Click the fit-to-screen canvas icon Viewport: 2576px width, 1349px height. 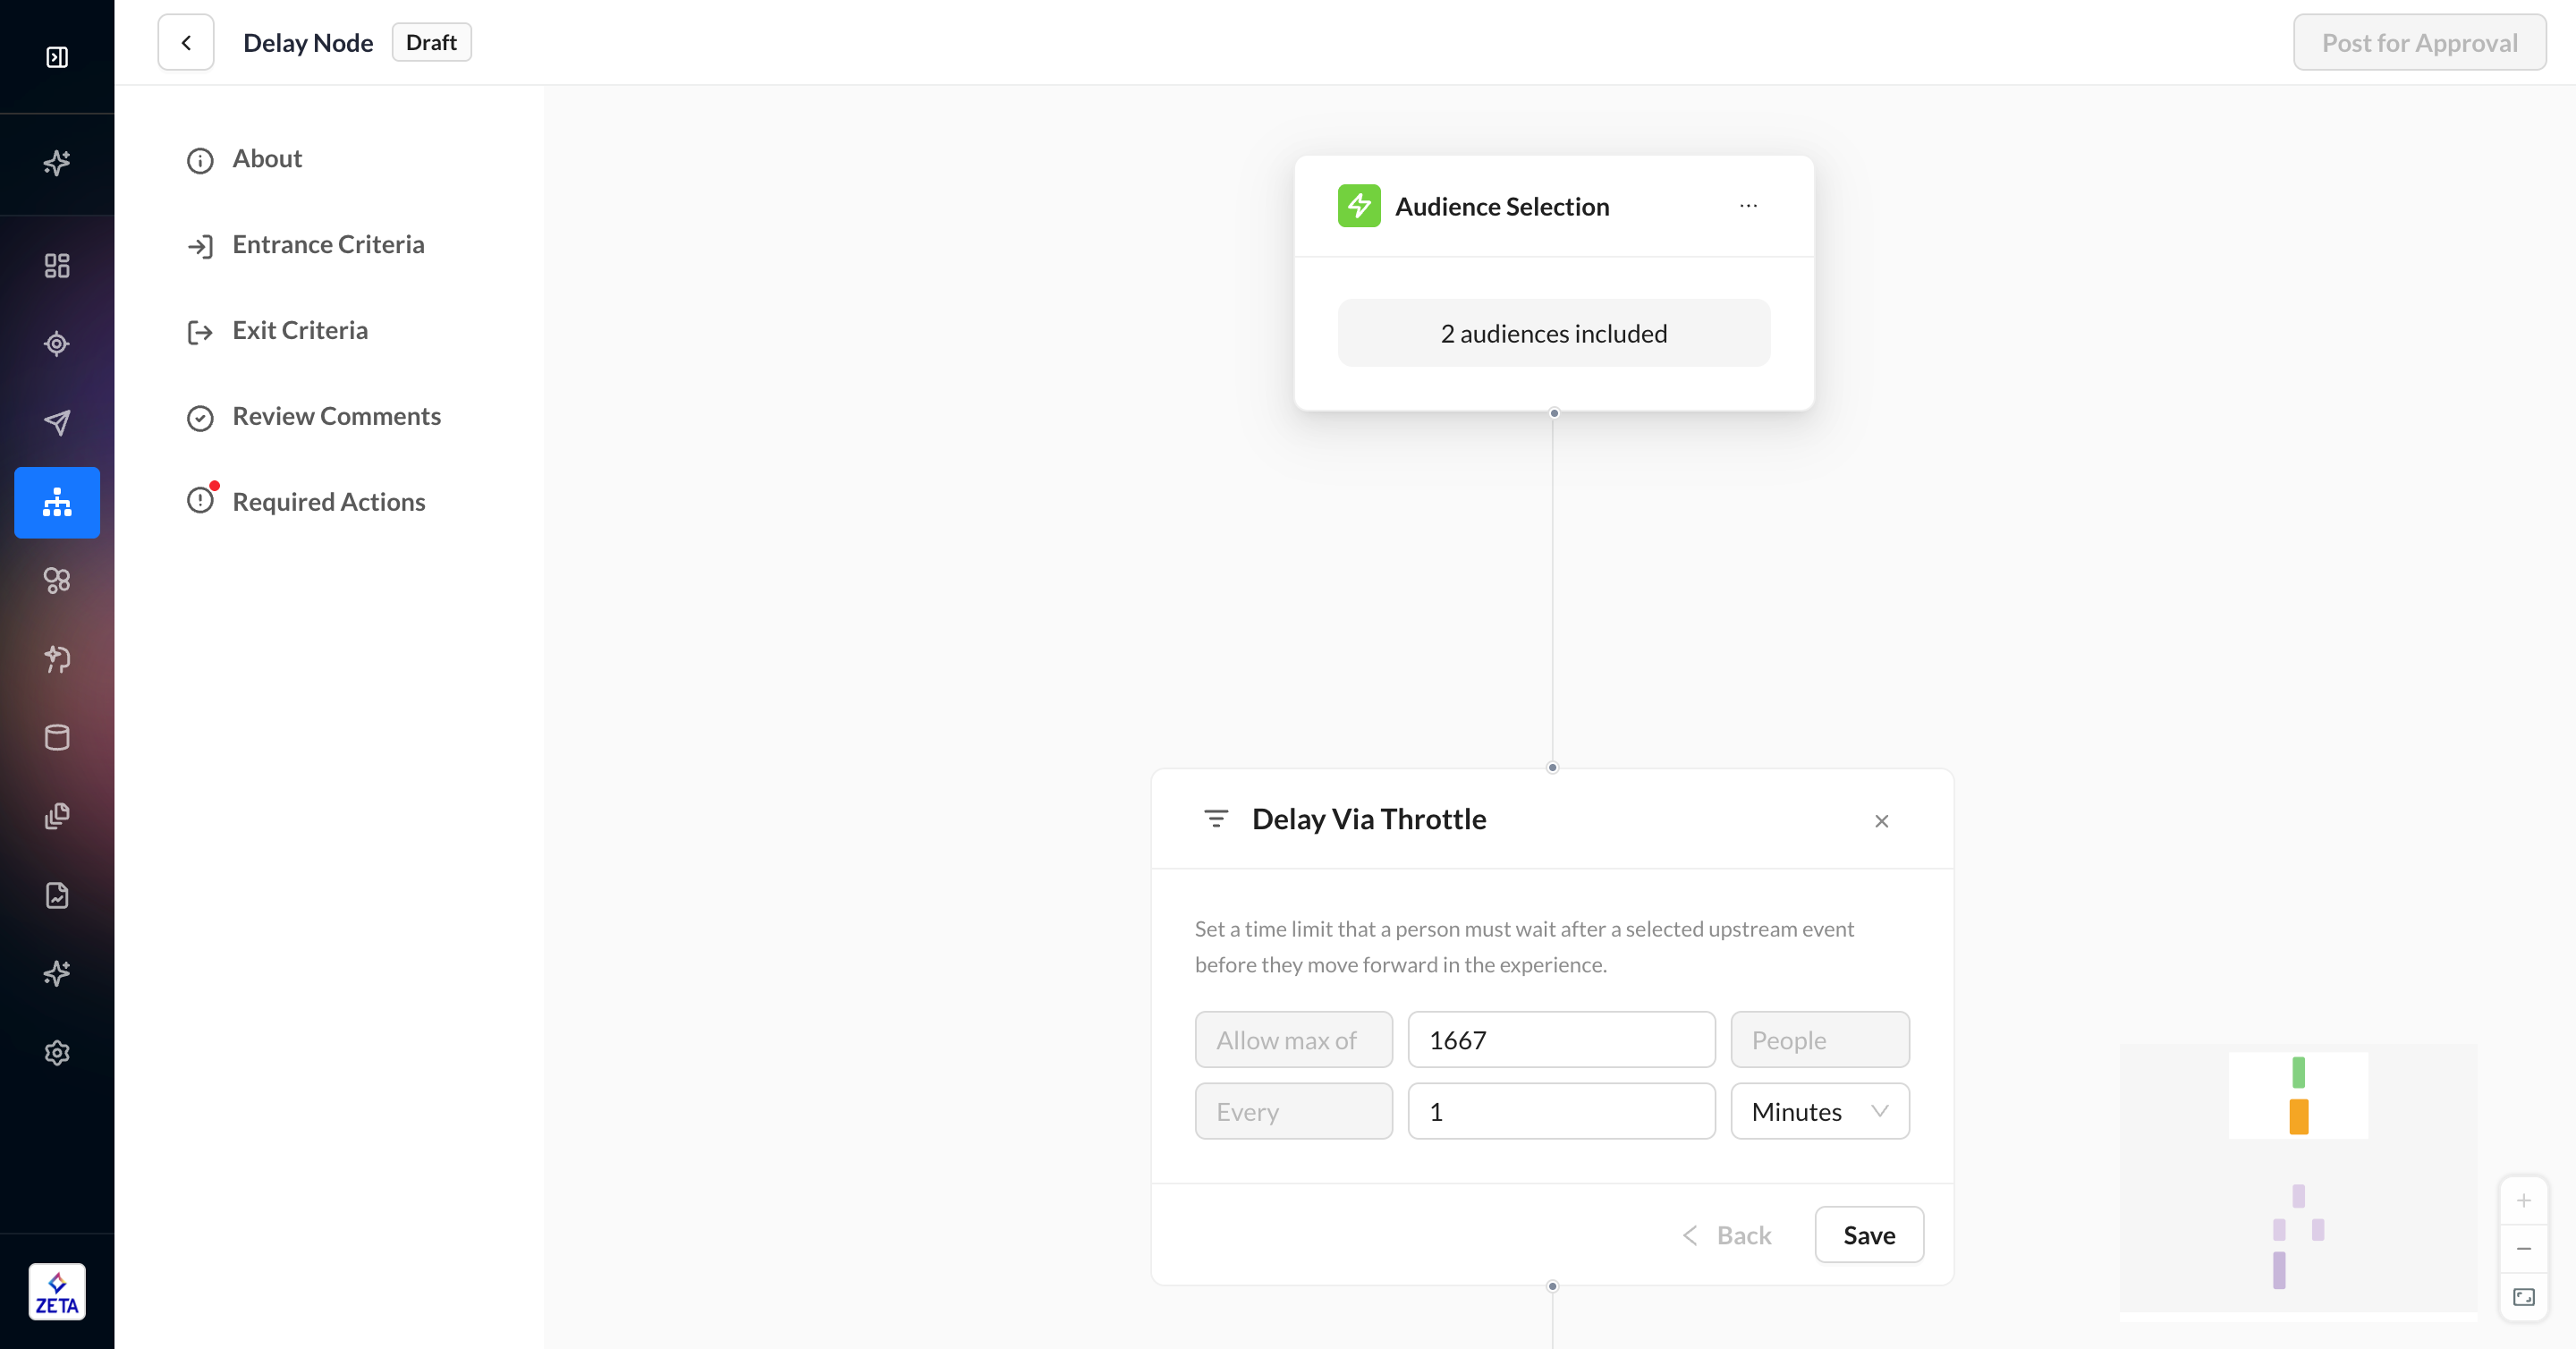2523,1297
